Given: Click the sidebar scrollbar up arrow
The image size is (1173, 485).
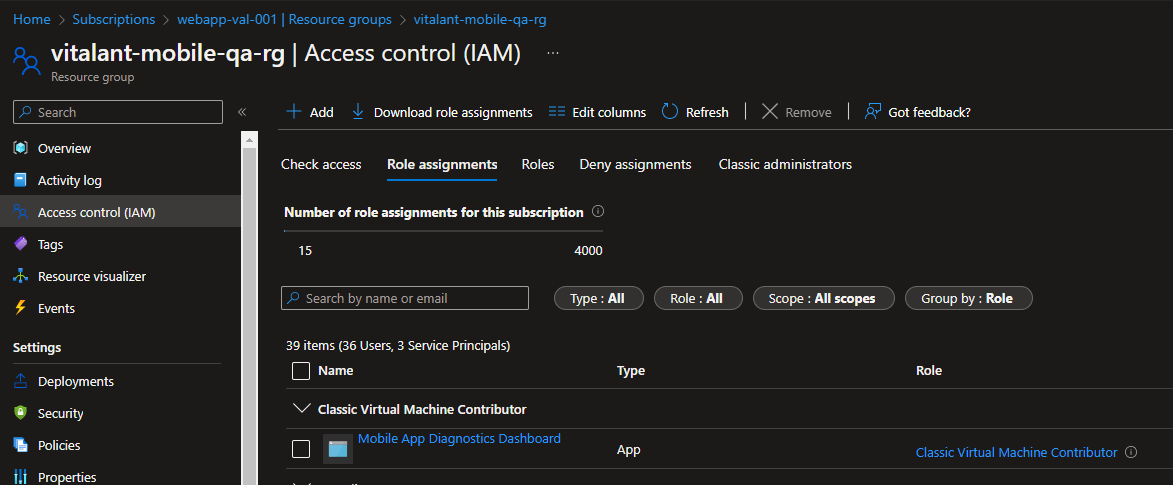Looking at the screenshot, I should tap(249, 138).
